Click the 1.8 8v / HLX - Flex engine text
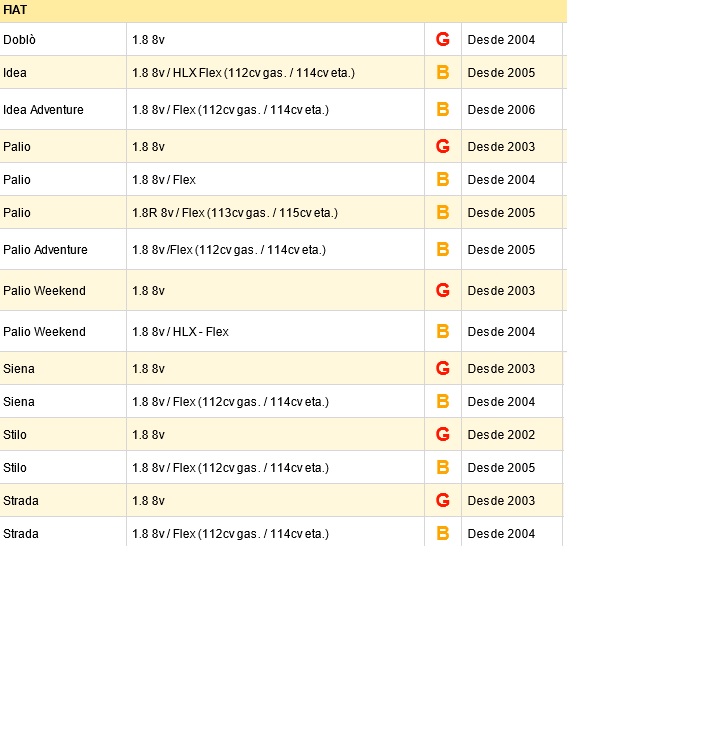Screen dimensions: 702x744 coord(180,332)
